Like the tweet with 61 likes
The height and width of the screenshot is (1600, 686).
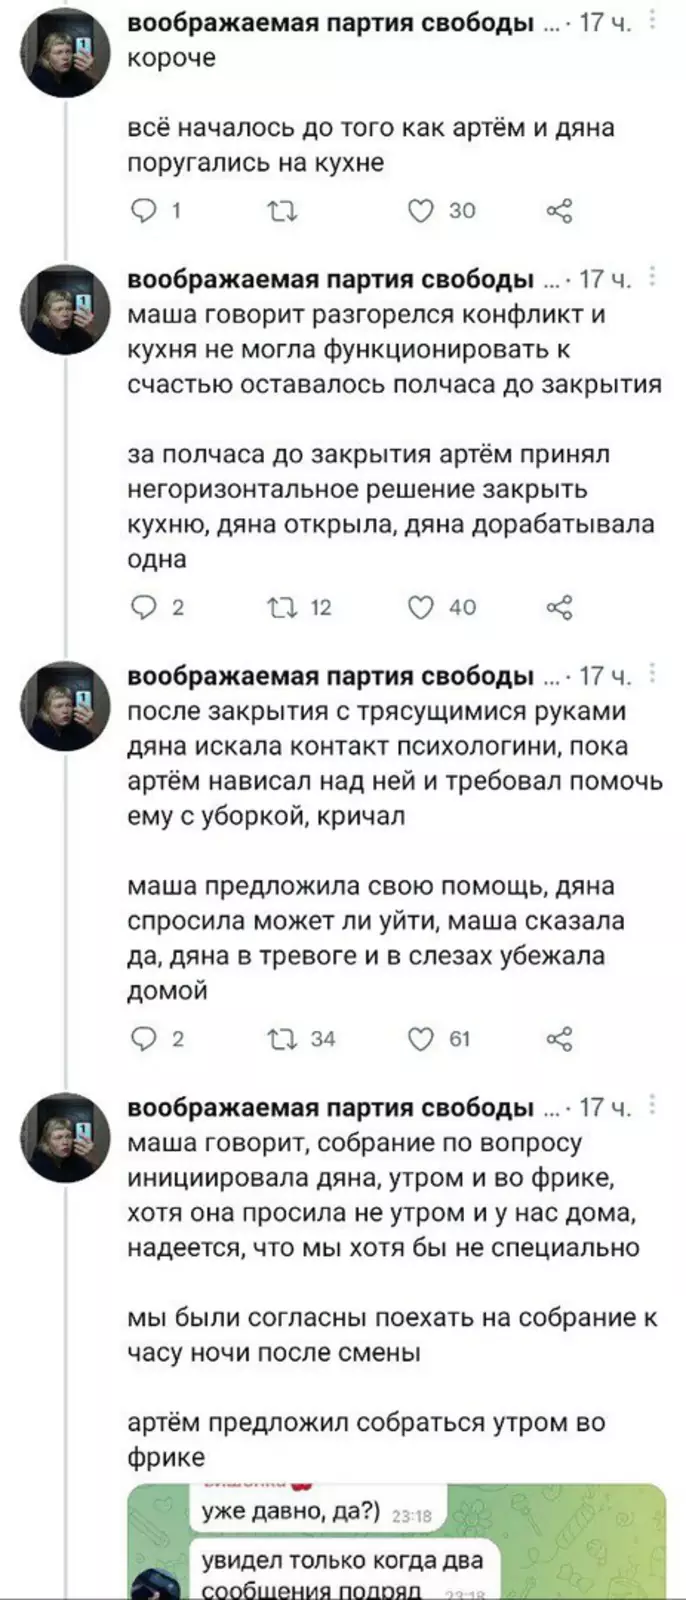(422, 1039)
